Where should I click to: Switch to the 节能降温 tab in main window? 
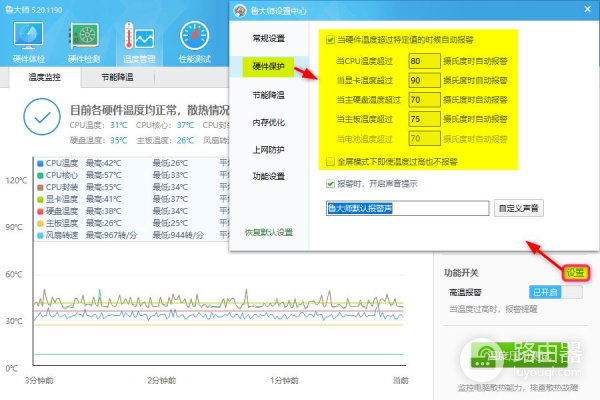coord(117,77)
